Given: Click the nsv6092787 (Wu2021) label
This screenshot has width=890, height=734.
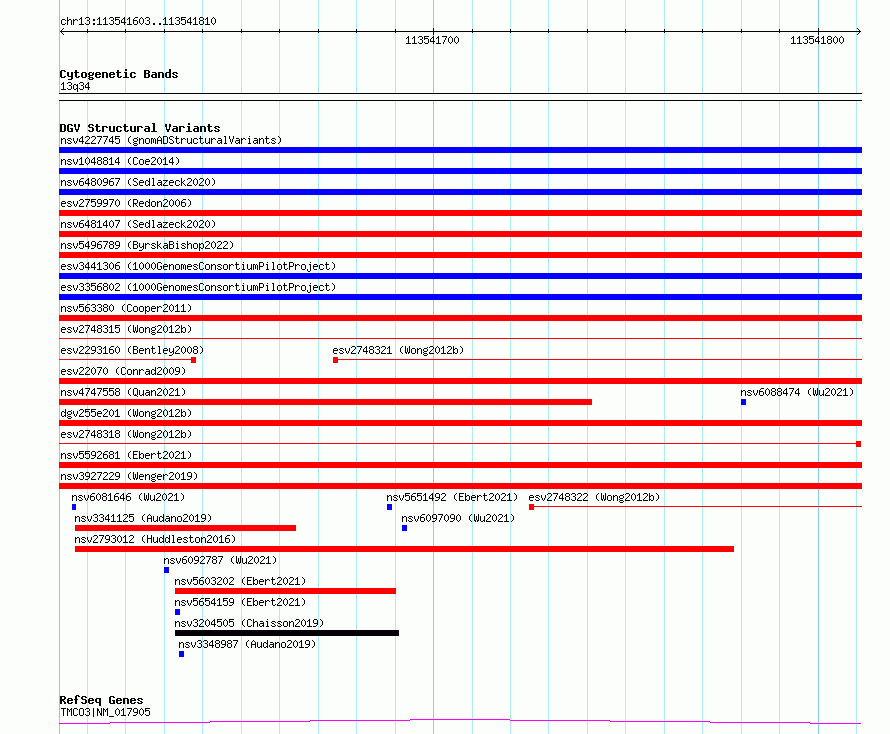Looking at the screenshot, I should tap(220, 560).
